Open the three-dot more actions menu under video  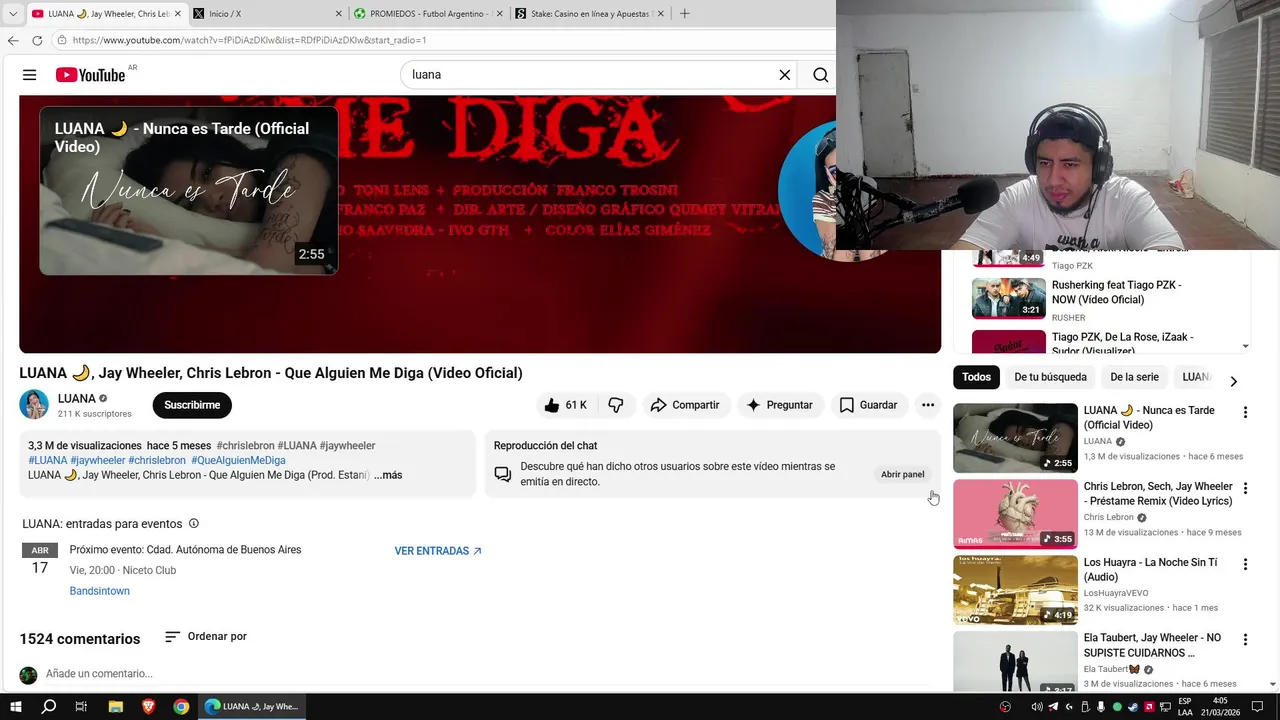(x=928, y=405)
